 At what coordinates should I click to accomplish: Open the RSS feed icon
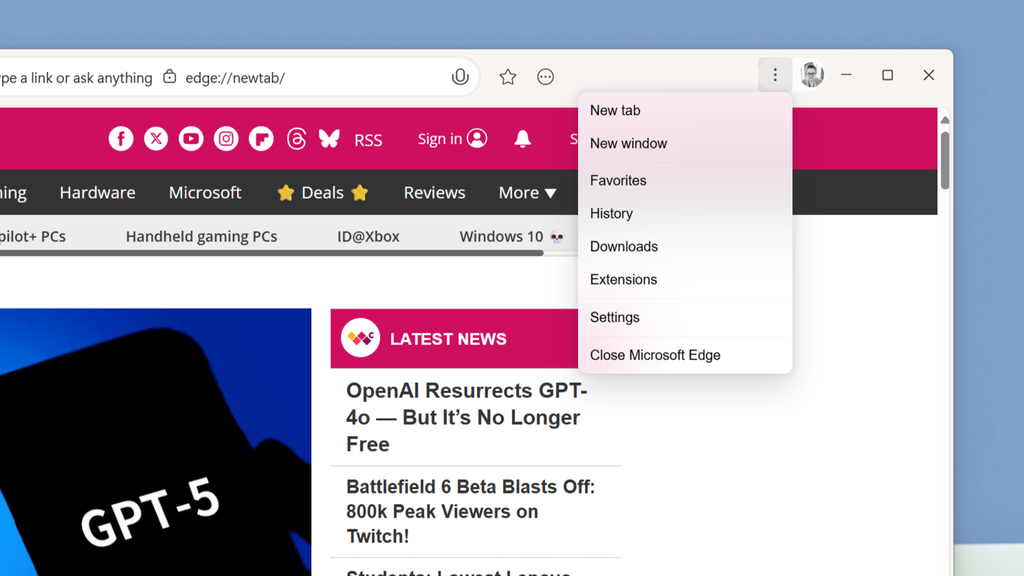368,139
